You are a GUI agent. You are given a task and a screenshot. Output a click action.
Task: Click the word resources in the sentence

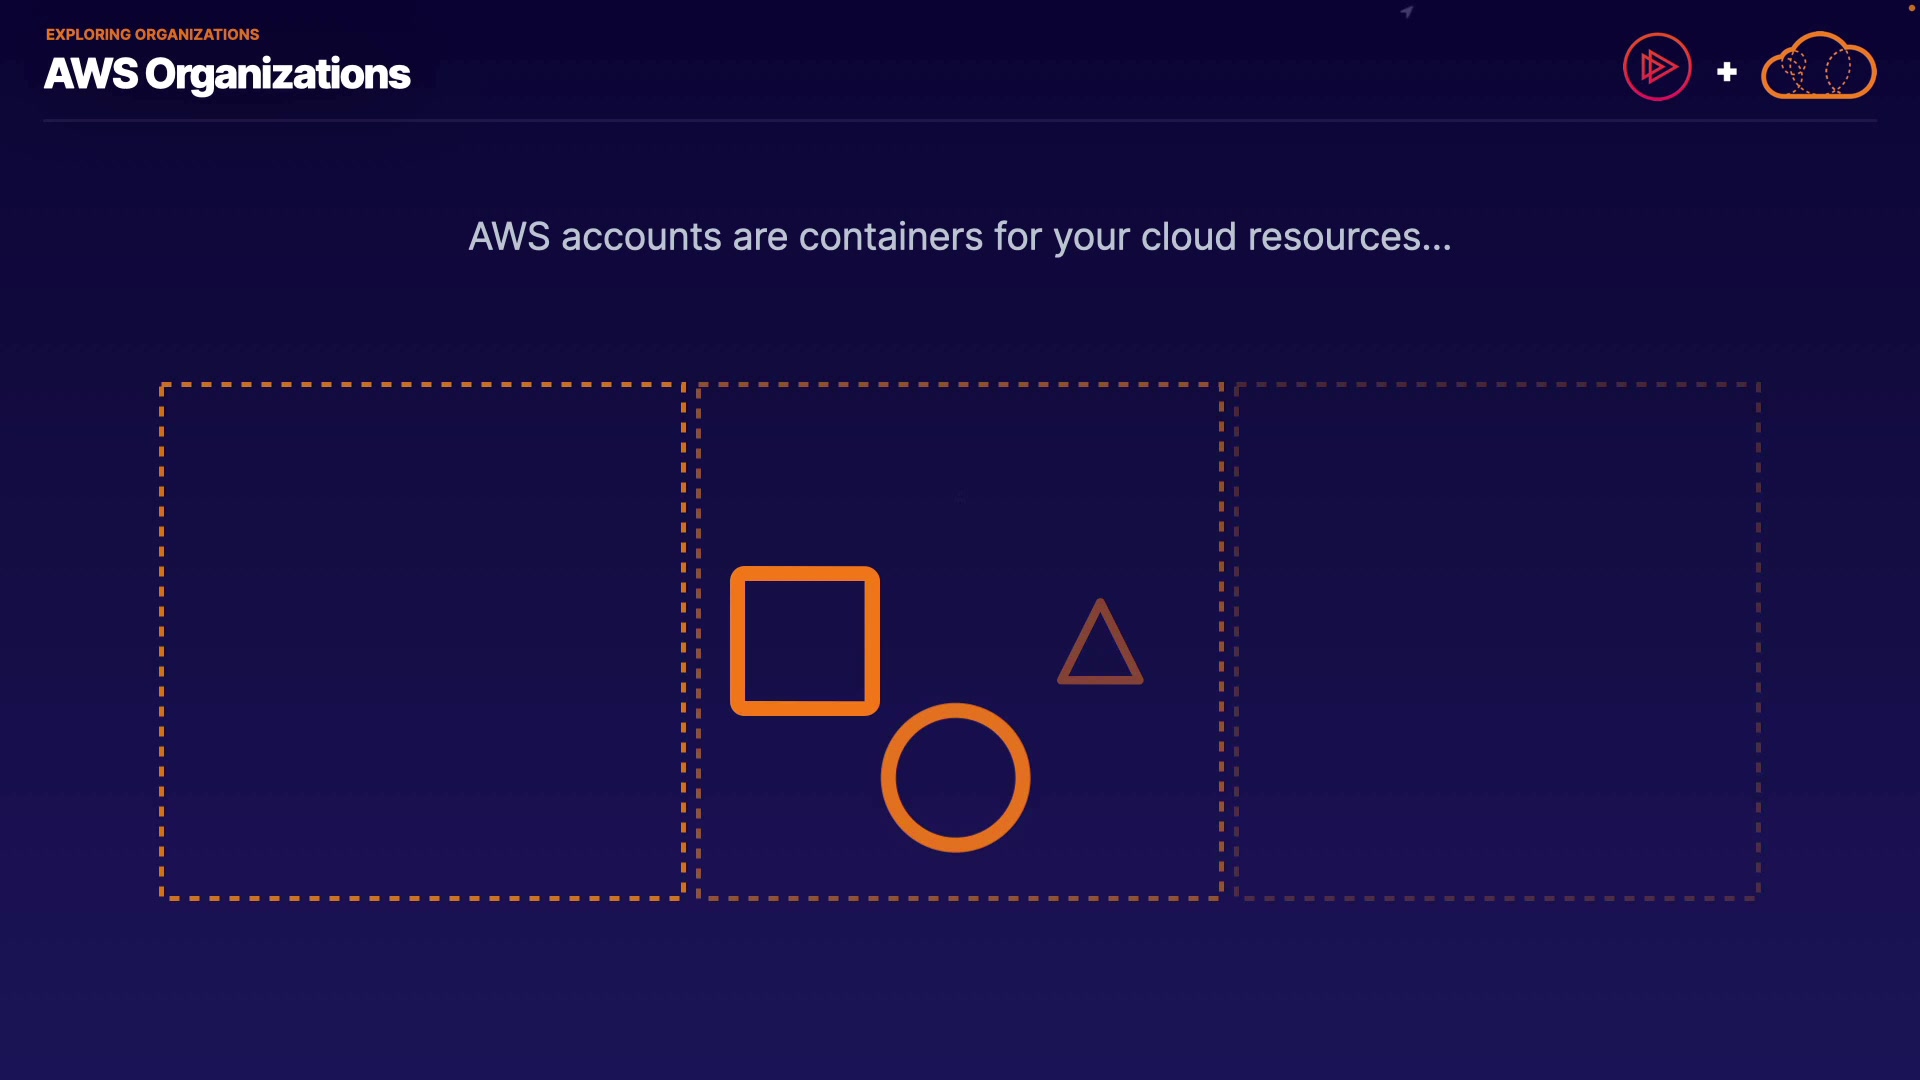[1334, 237]
